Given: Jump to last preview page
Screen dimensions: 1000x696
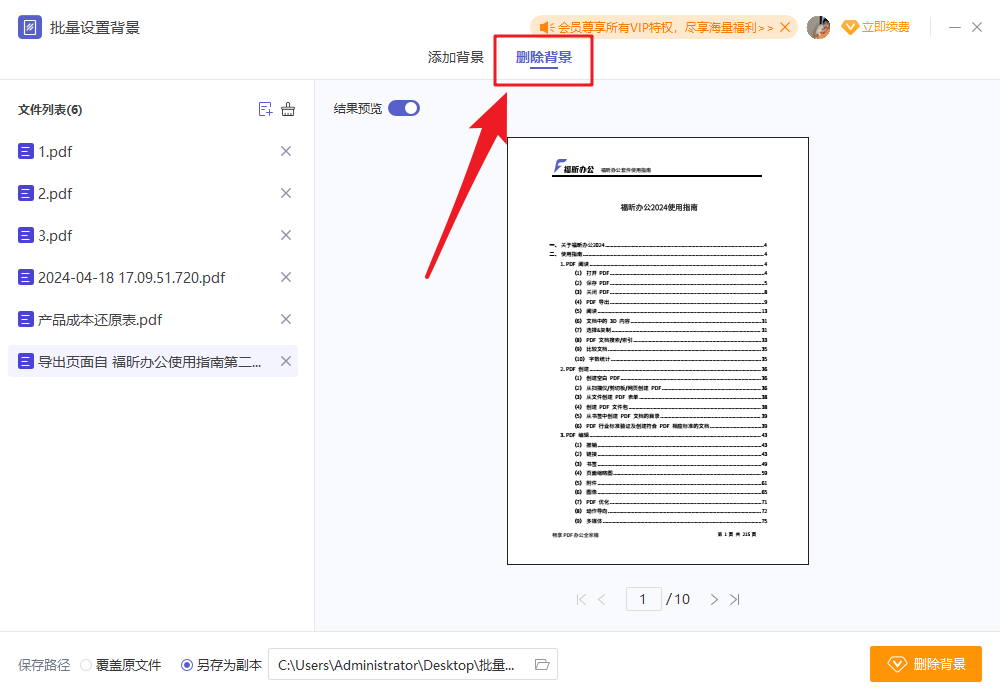Looking at the screenshot, I should pos(735,600).
